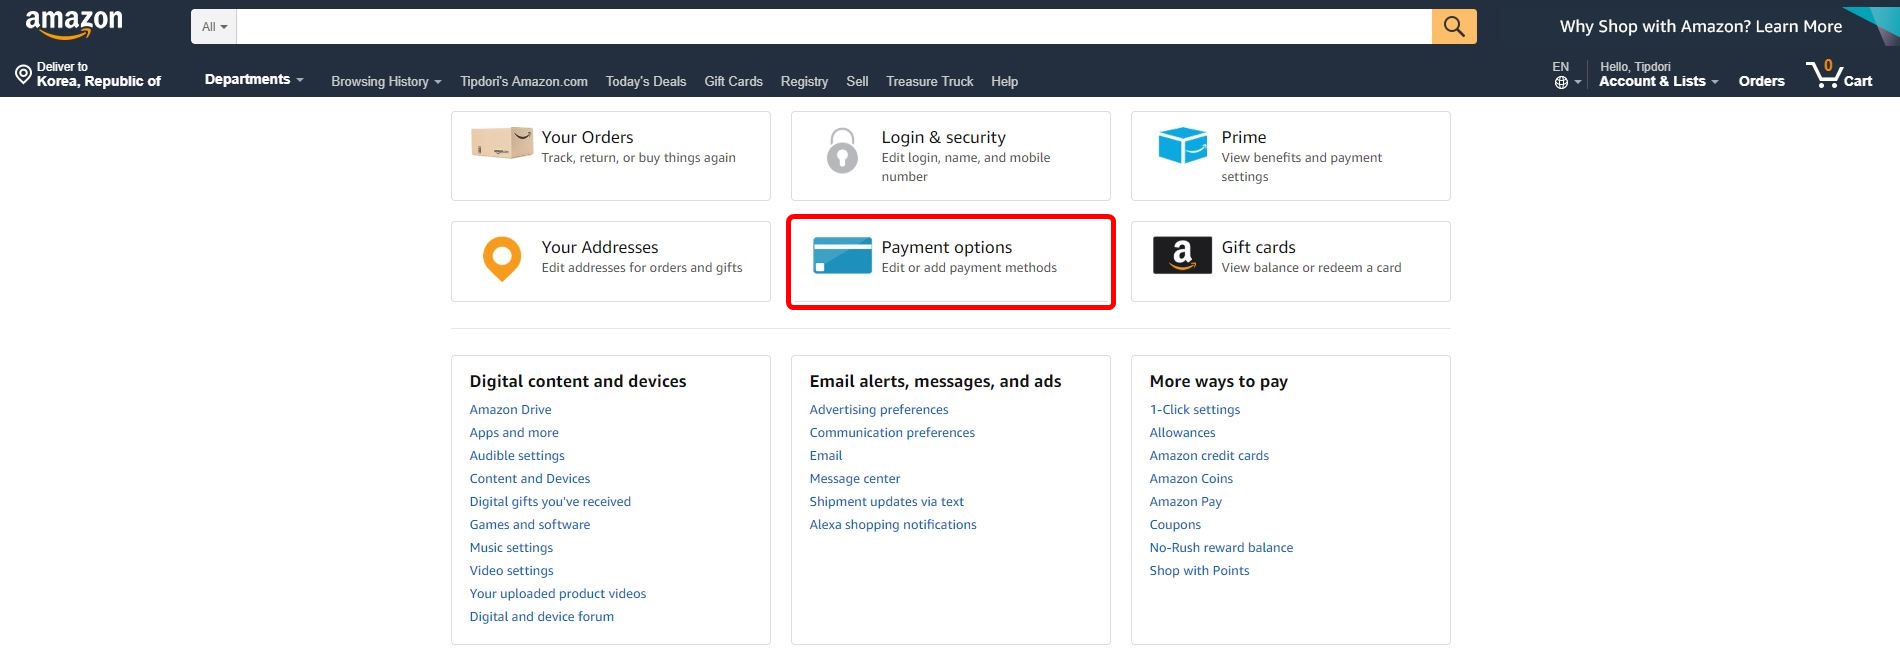Image resolution: width=1900 pixels, height=655 pixels.
Task: Open the Amazon Drive link
Action: pyautogui.click(x=510, y=410)
